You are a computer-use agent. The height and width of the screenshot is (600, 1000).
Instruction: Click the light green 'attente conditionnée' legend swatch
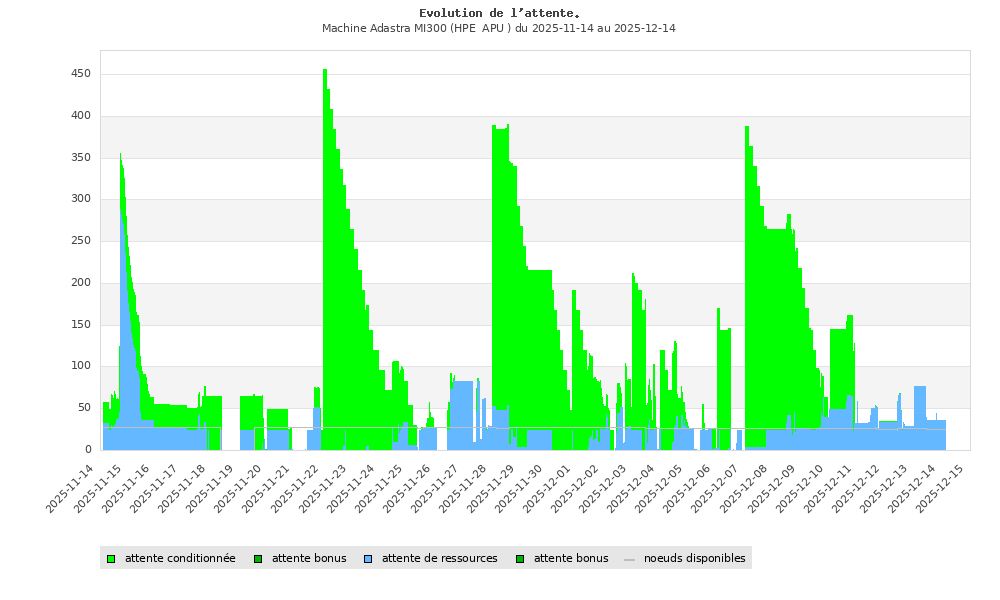click(111, 559)
